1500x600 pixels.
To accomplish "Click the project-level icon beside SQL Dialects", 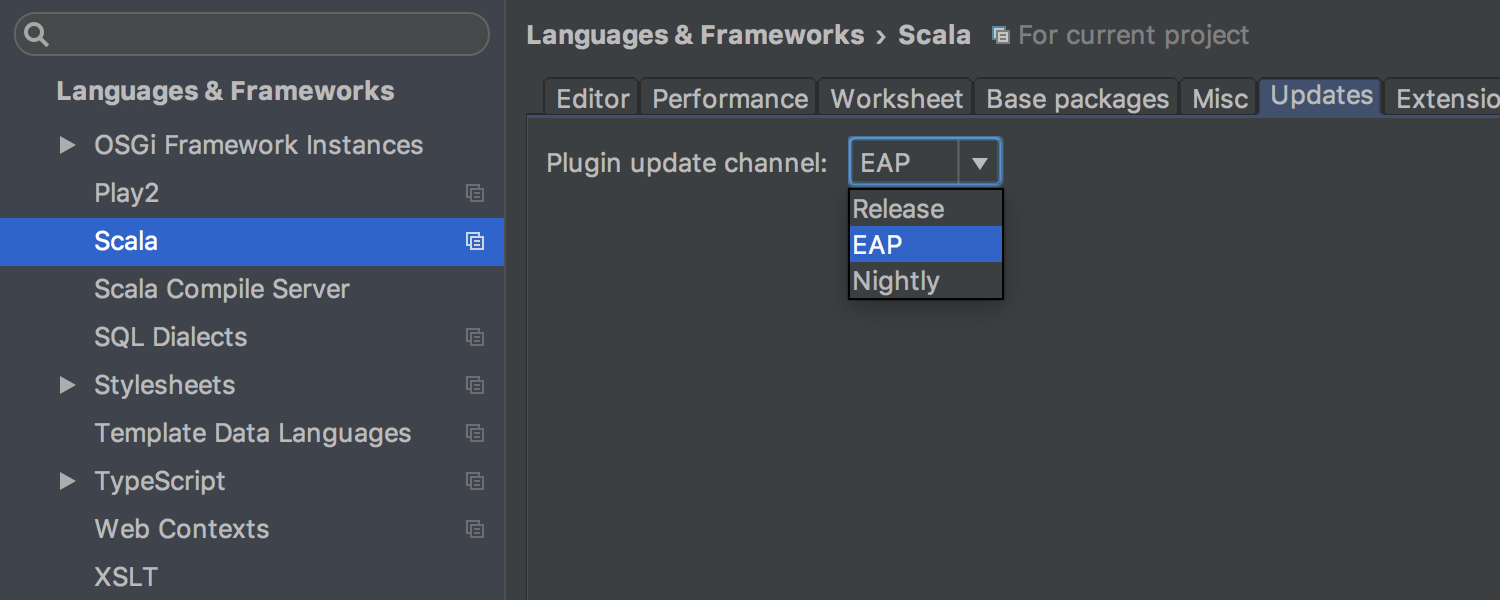I will click(475, 337).
